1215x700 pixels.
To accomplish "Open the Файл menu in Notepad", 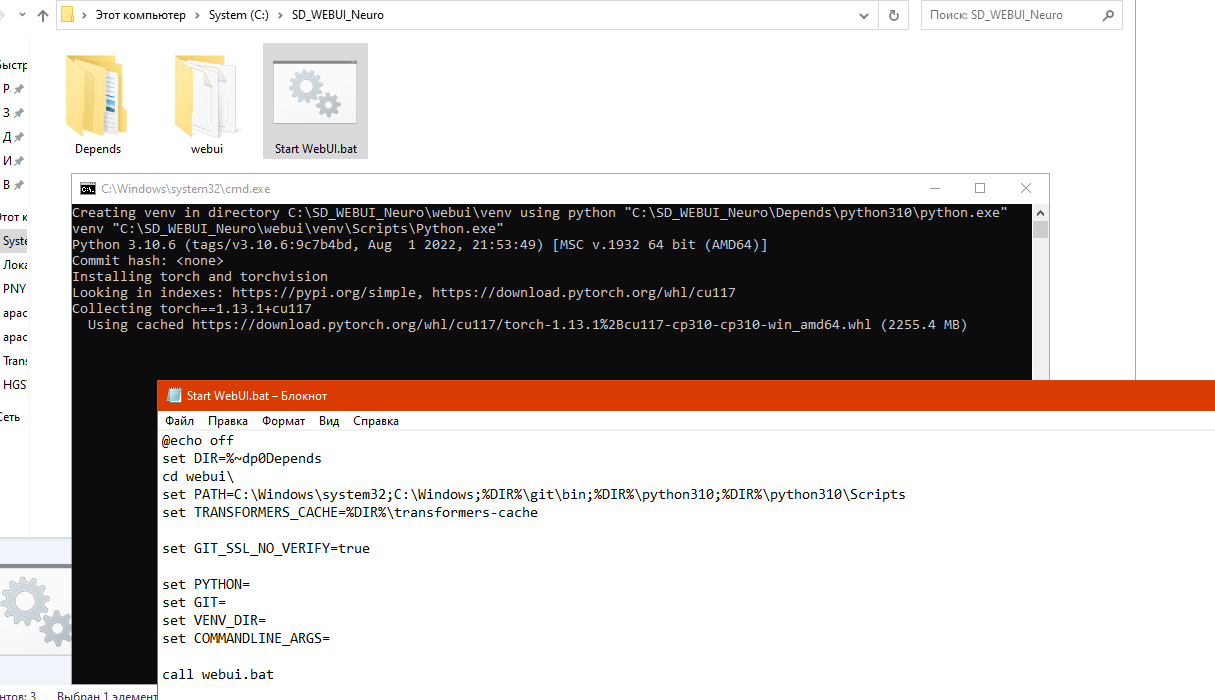I will pos(180,421).
